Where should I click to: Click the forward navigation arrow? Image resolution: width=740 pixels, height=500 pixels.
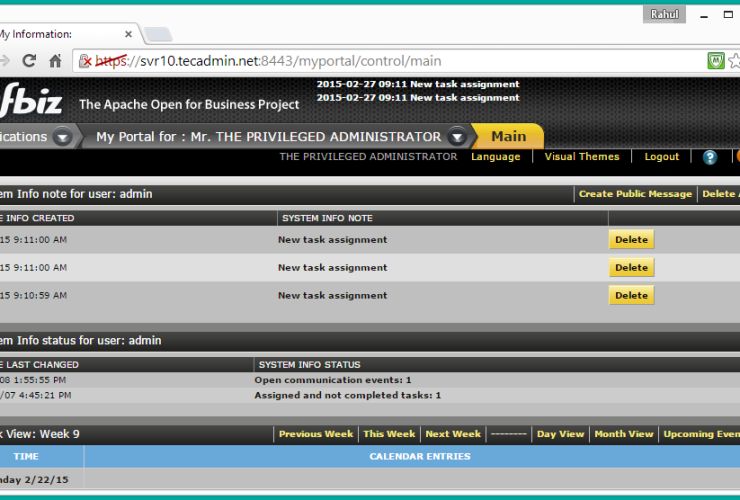pos(5,61)
